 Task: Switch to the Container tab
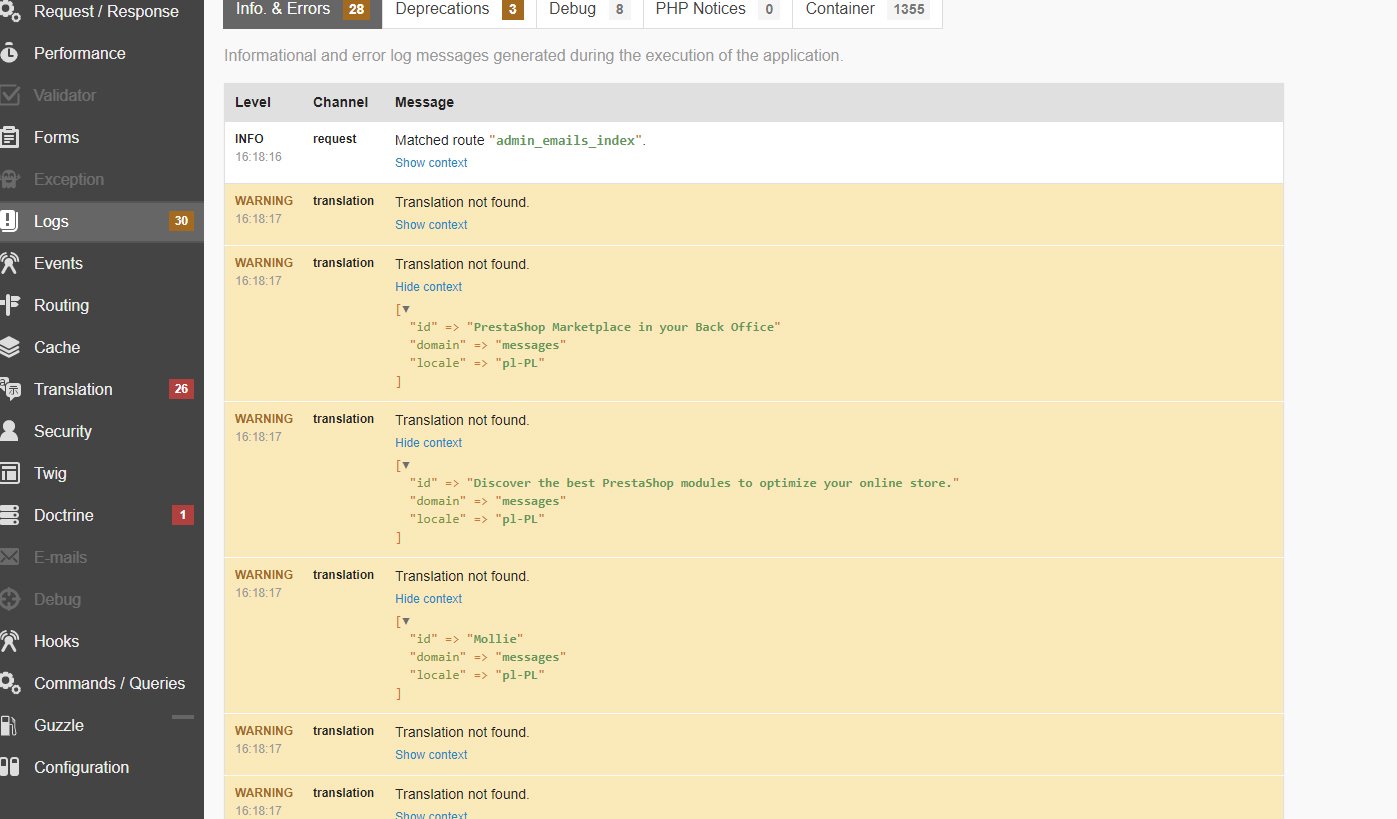pos(866,9)
